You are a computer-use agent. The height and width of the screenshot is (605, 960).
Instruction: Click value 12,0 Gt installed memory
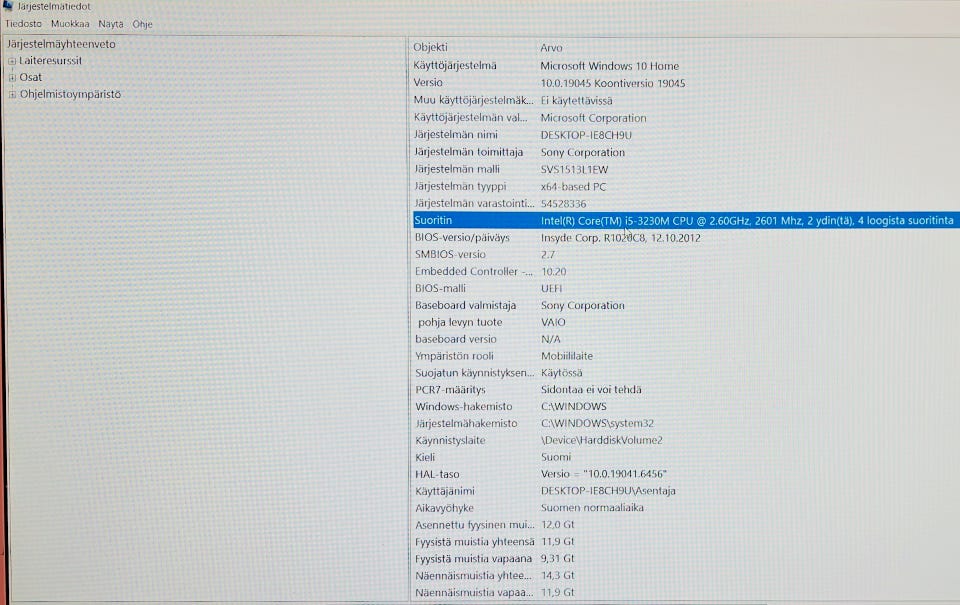tap(558, 525)
